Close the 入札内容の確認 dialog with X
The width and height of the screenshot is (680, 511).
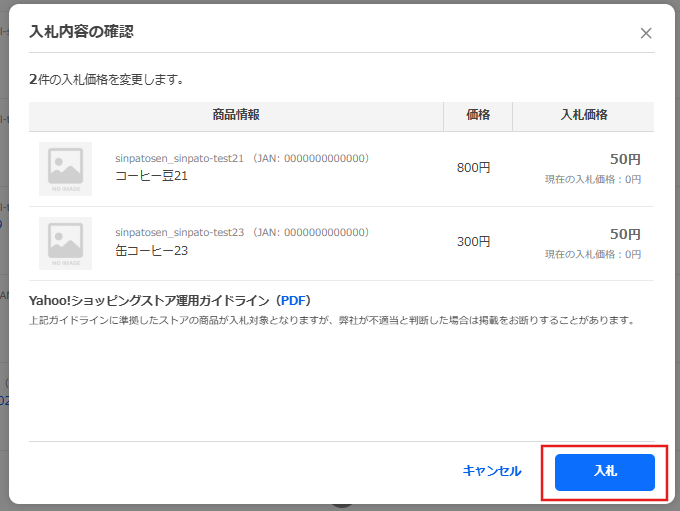pyautogui.click(x=646, y=33)
